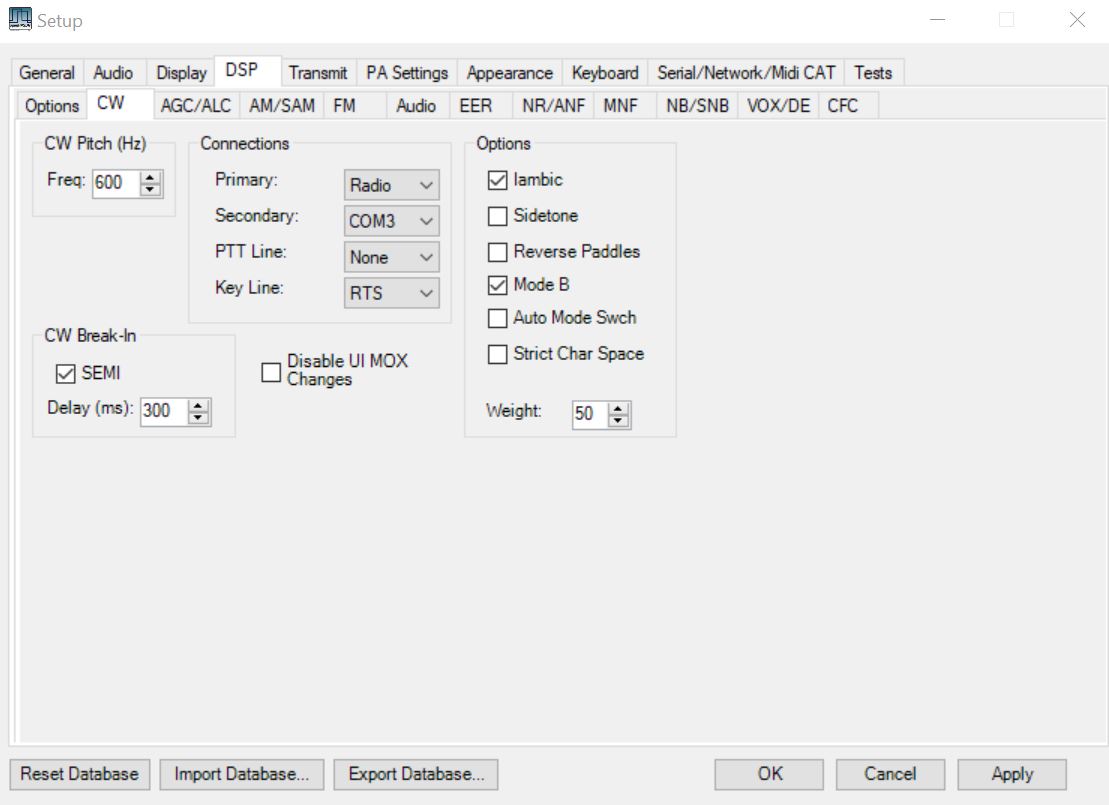Open the Serial/Network/Midi CAT tab
Viewport: 1109px width, 805px height.
[x=746, y=73]
